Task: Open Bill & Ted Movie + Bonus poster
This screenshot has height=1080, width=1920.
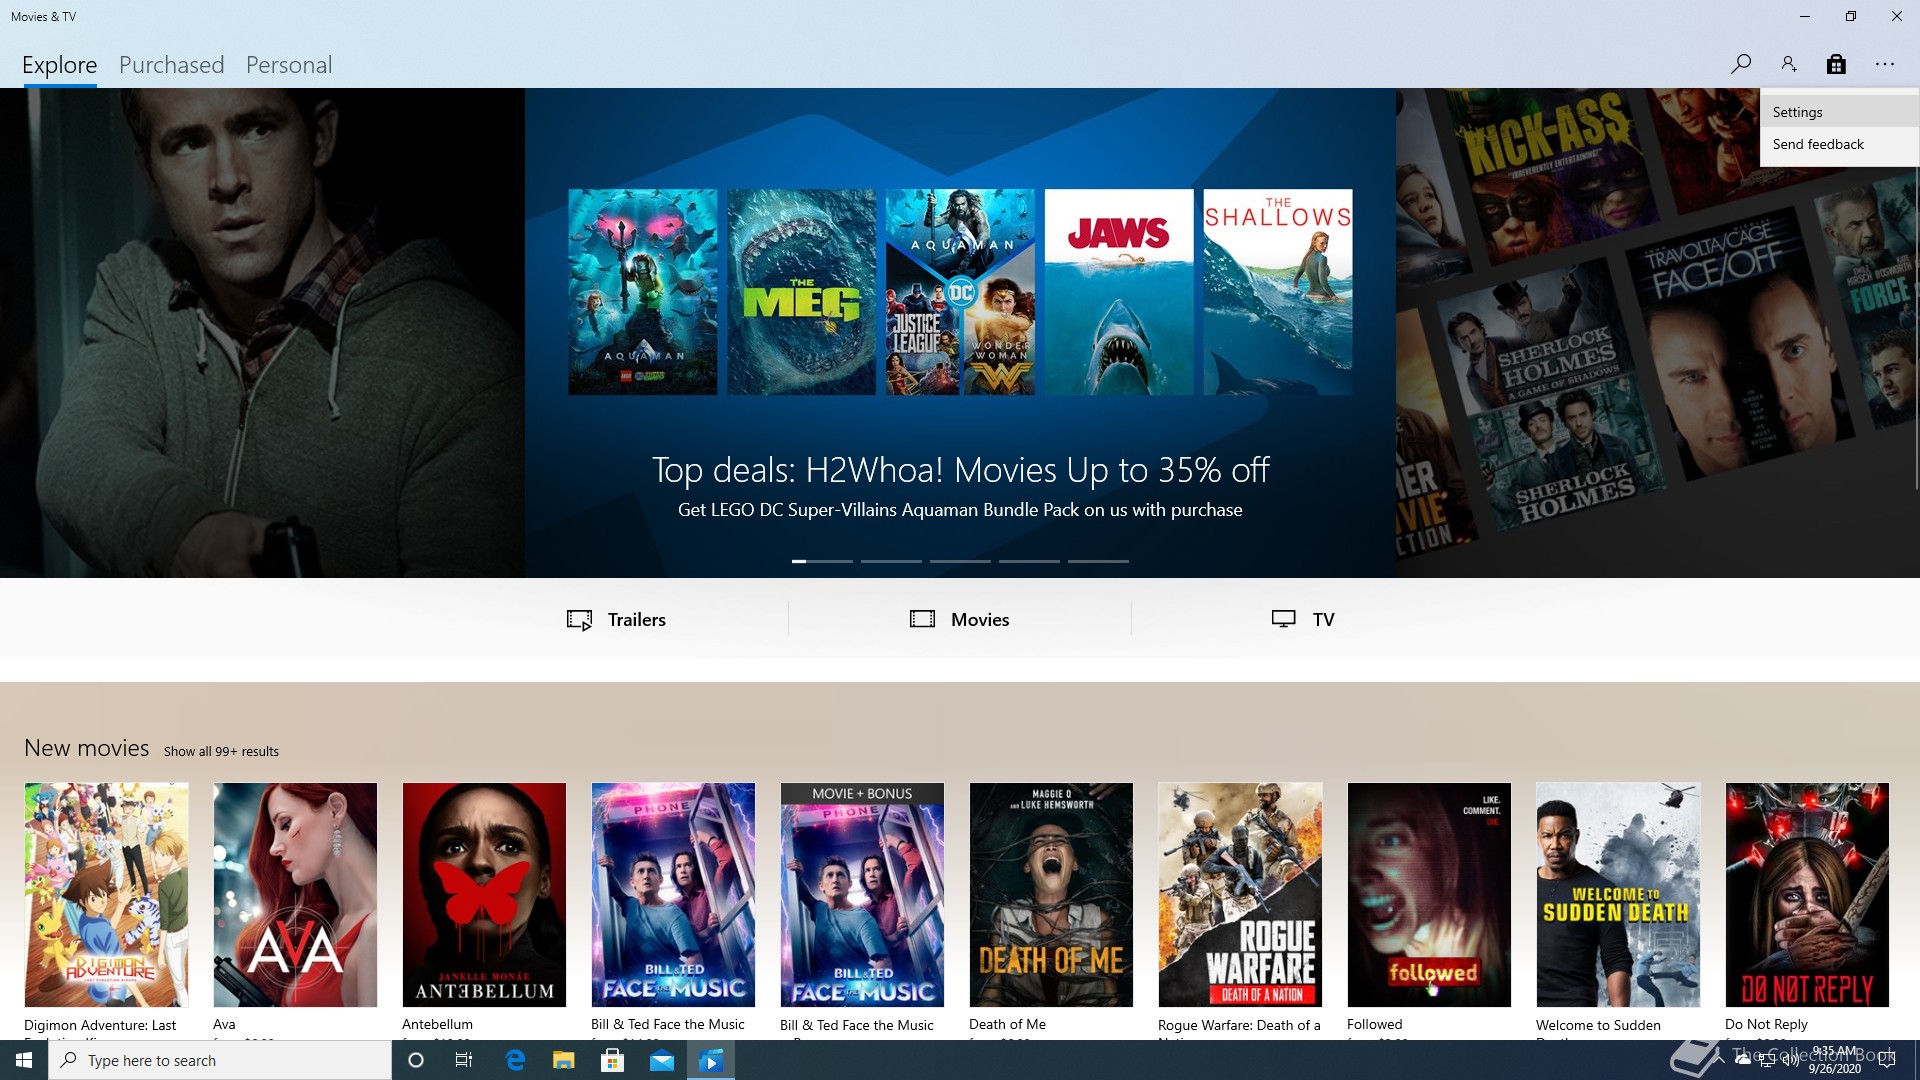Action: click(862, 895)
